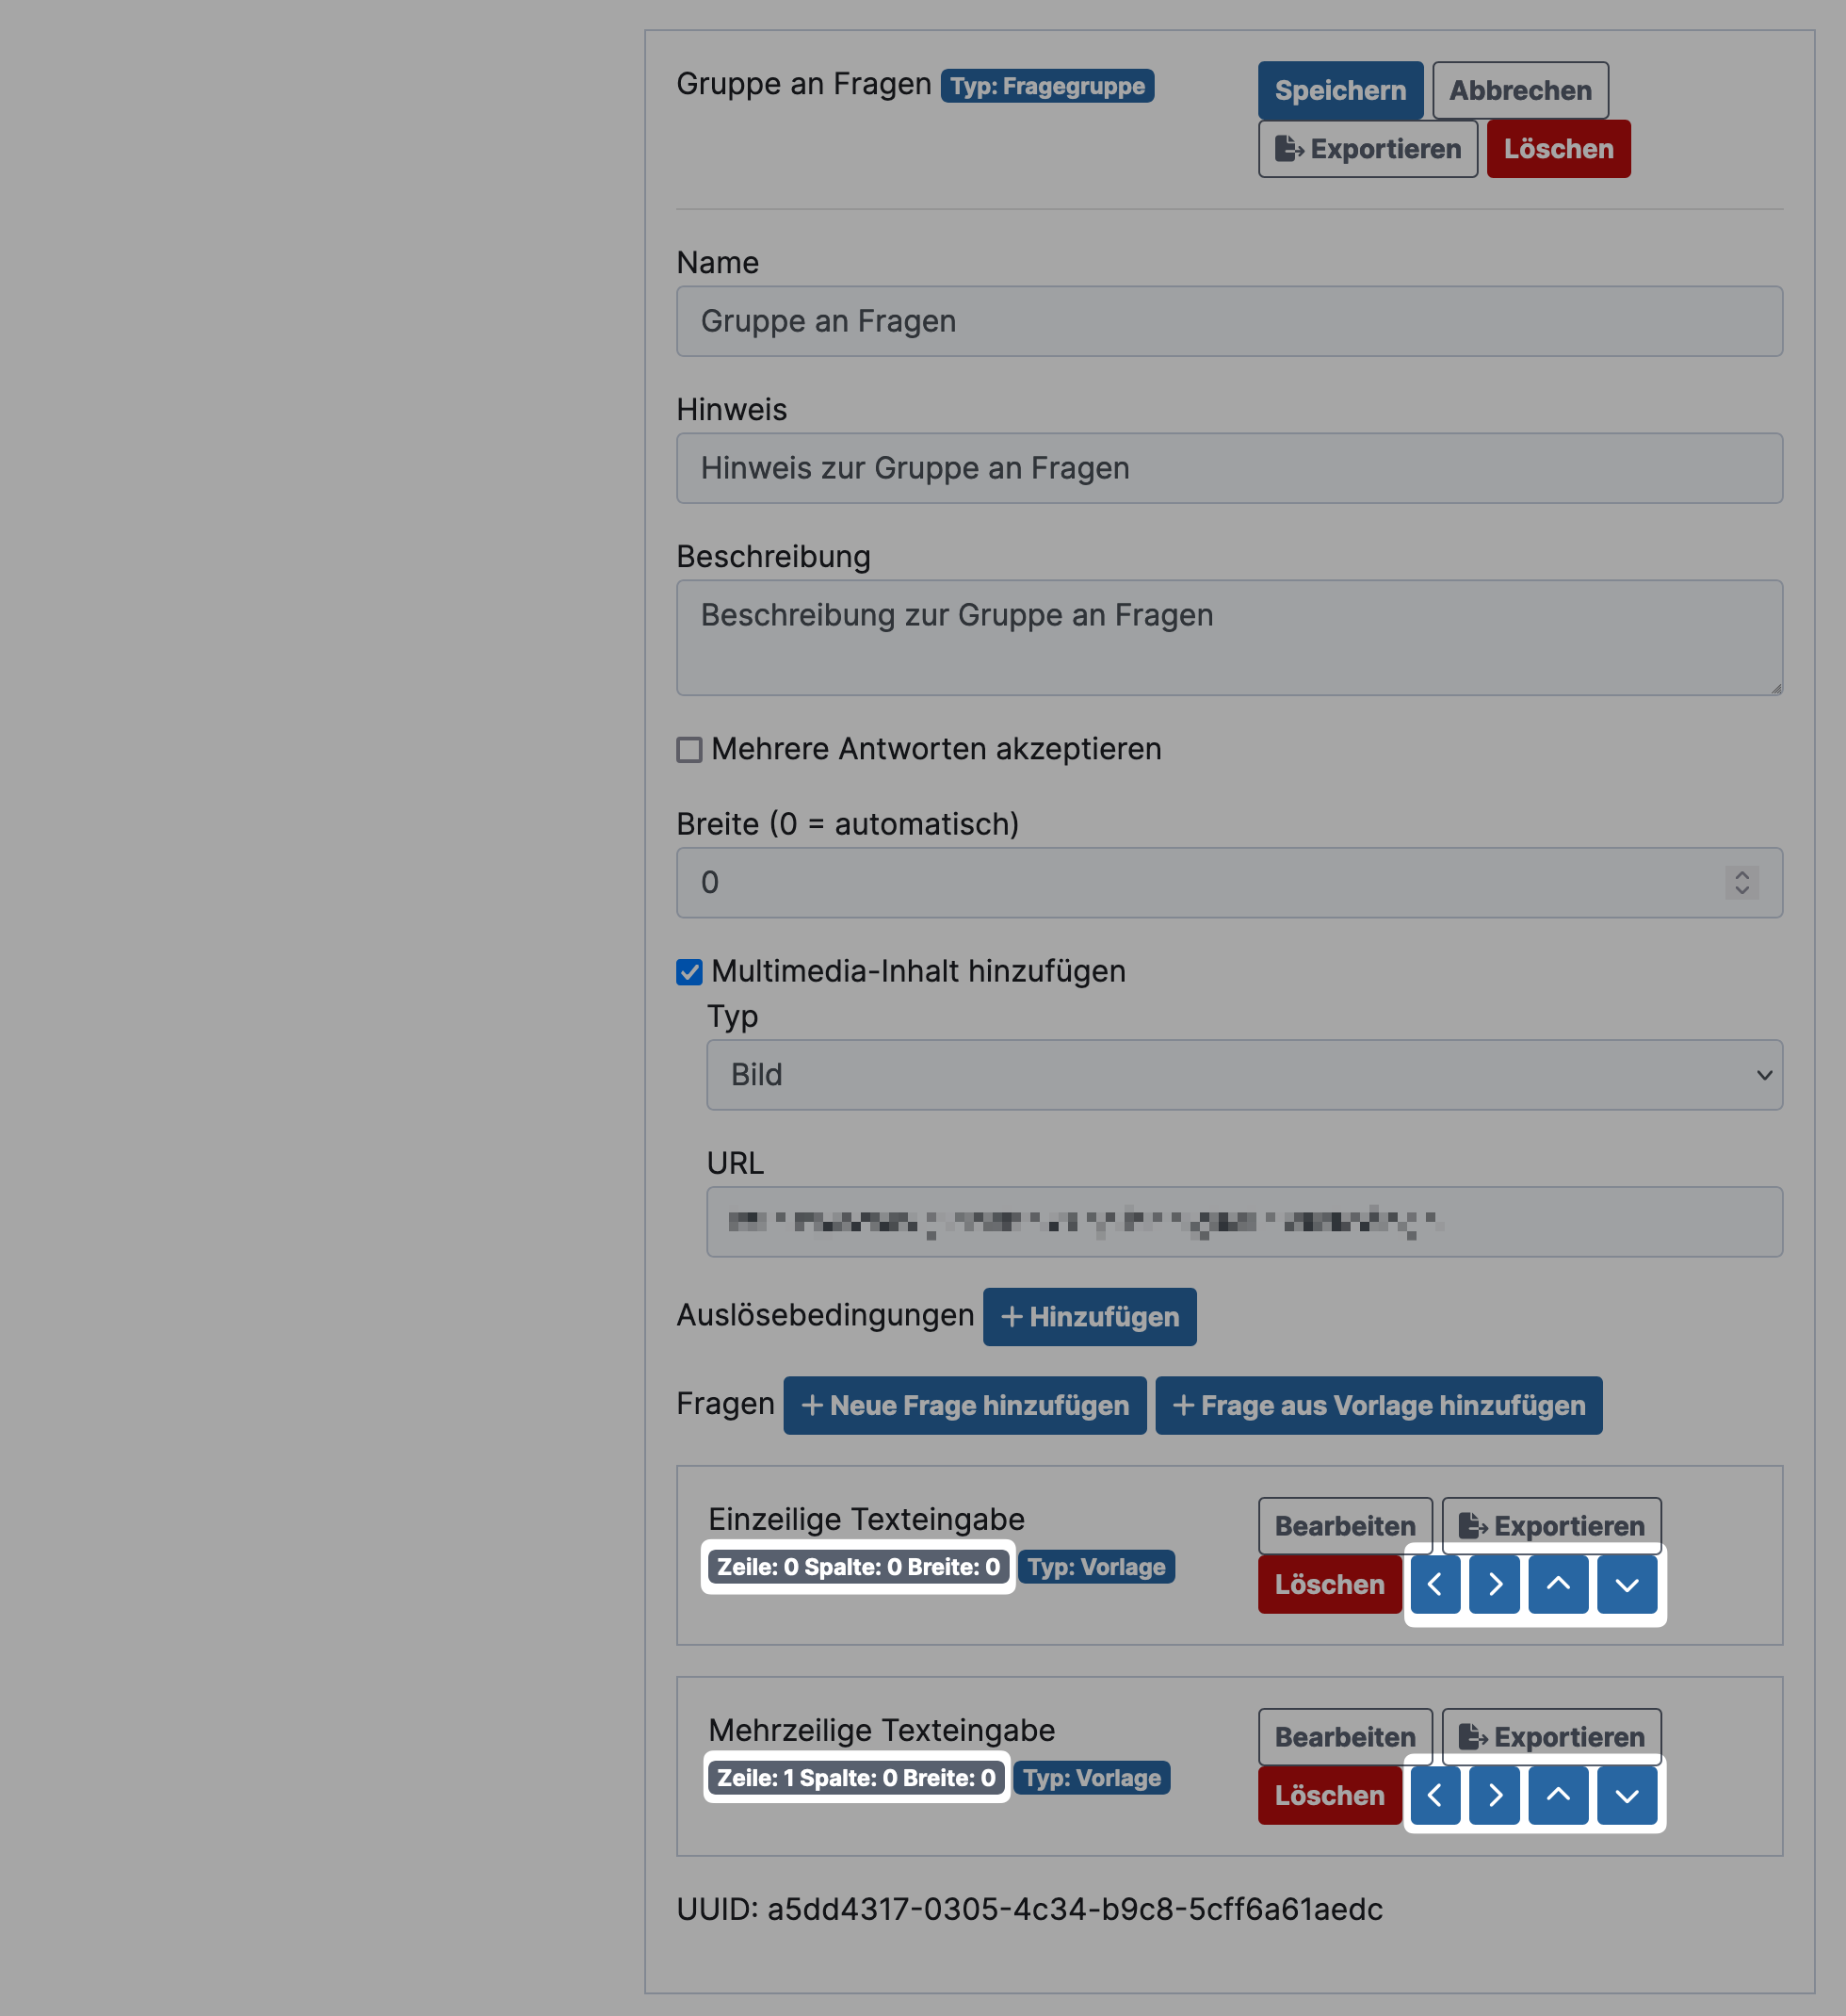Click into the Name input field

tap(1229, 321)
